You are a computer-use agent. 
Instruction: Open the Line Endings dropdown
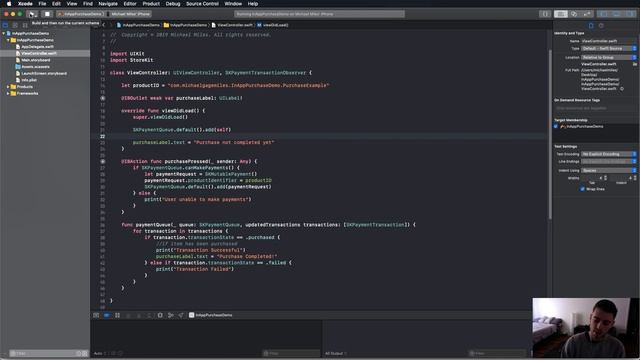(x=609, y=162)
